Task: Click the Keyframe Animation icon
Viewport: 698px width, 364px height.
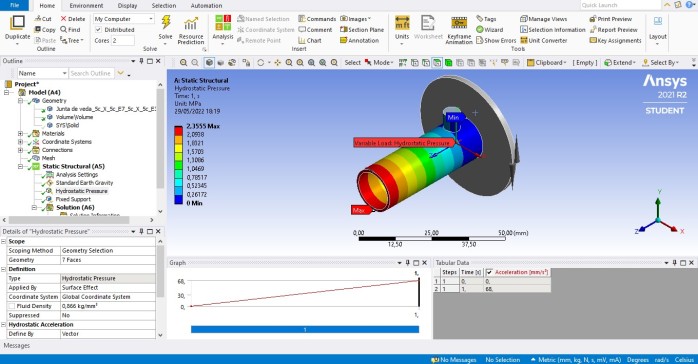Action: [x=459, y=23]
